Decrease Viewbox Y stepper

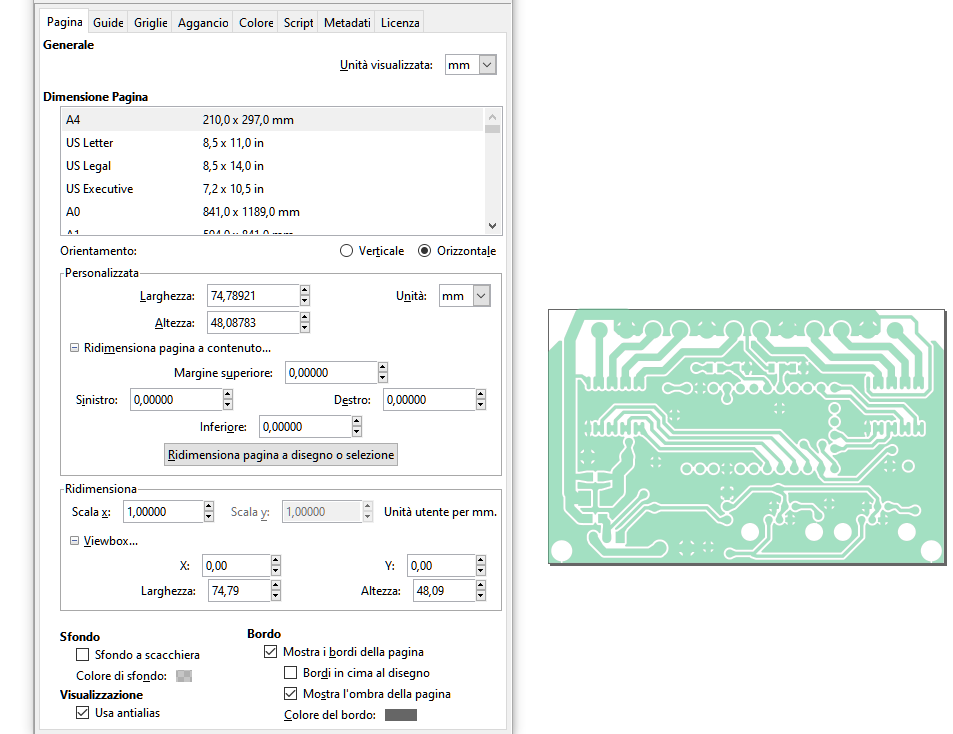pos(481,571)
